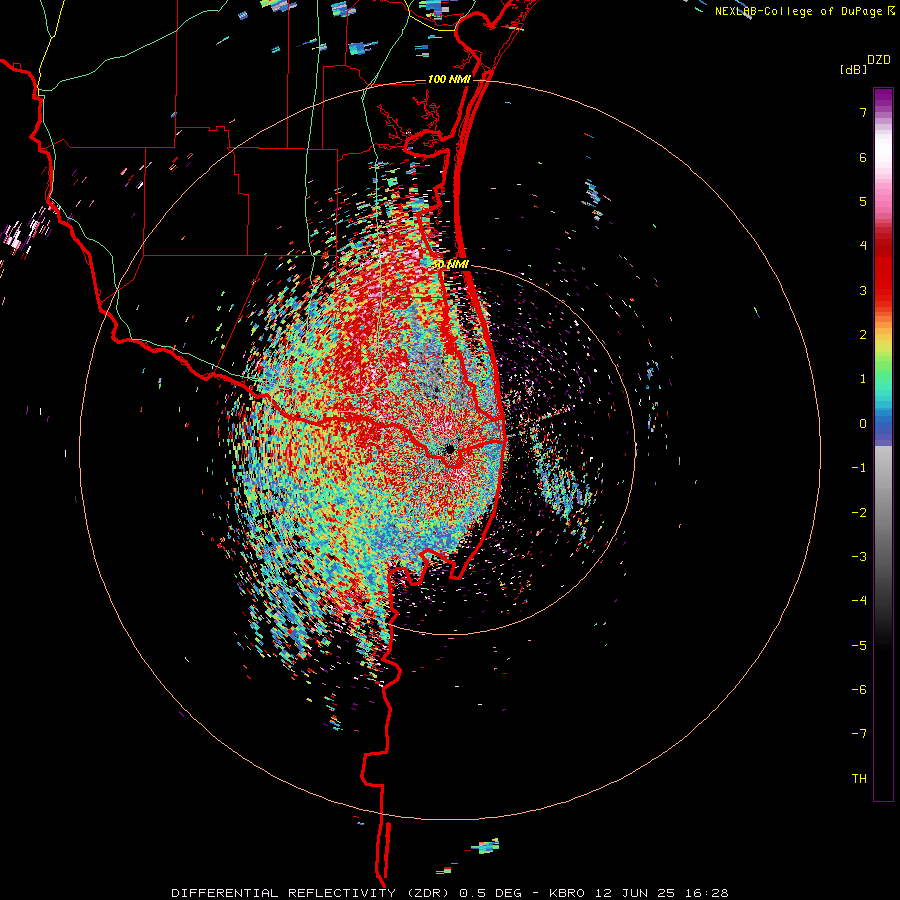Click the 7 value on the color scale
Screen dimensions: 900x900
coord(863,112)
